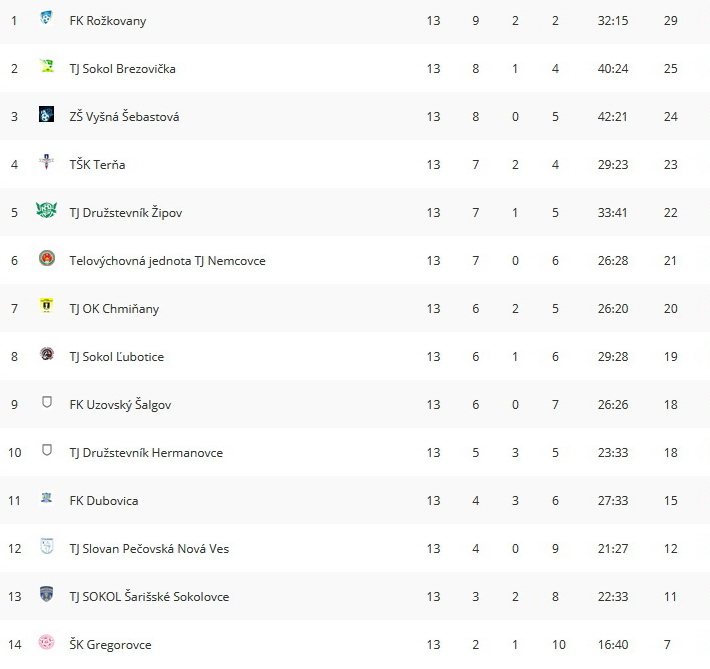Click the ŠK Gregorovce pink club logo
The width and height of the screenshot is (710, 669).
coord(46,642)
